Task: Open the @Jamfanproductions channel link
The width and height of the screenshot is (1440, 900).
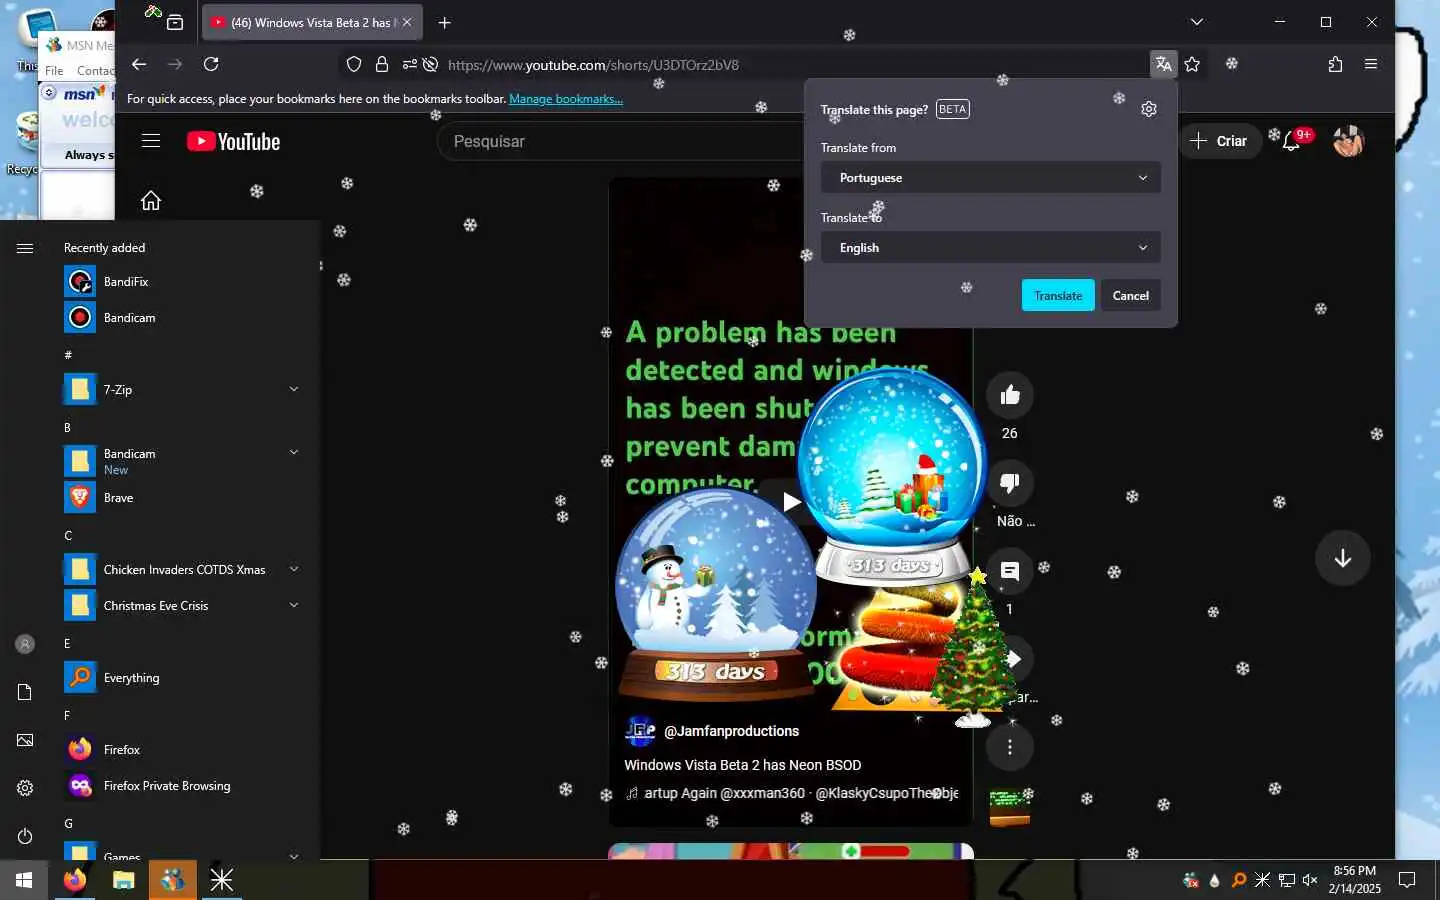Action: pos(731,731)
